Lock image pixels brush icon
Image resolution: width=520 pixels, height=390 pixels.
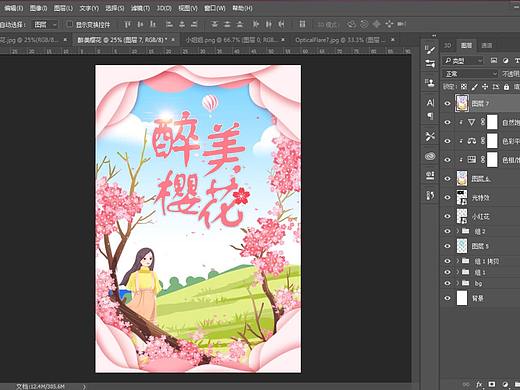pos(474,87)
